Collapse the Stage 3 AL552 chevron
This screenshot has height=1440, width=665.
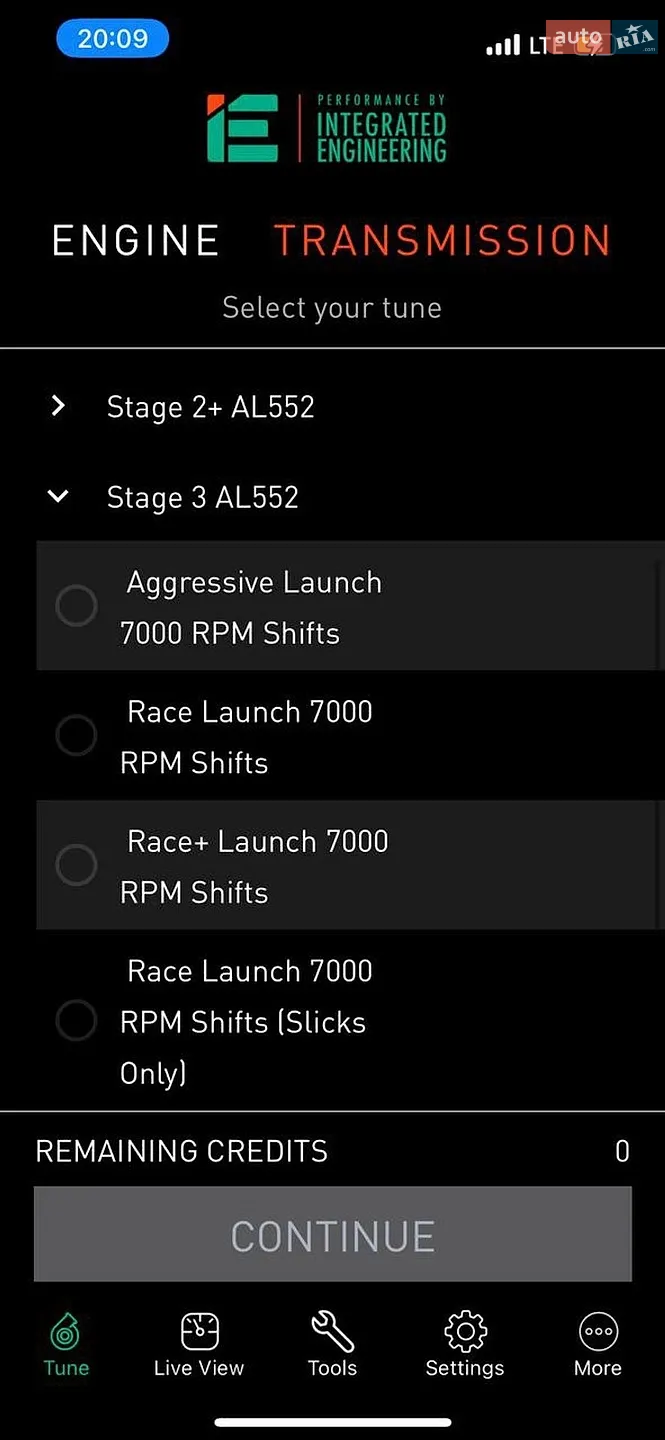click(x=58, y=496)
